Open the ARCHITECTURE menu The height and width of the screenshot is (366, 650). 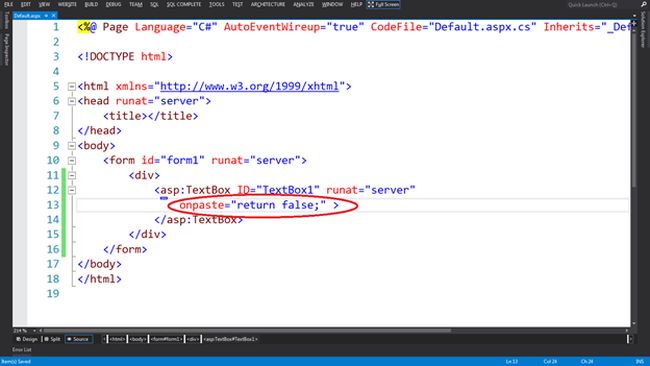pos(267,4)
